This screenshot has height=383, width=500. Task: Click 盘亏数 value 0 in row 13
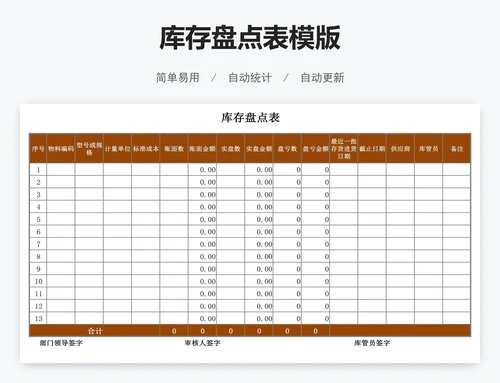(x=287, y=318)
